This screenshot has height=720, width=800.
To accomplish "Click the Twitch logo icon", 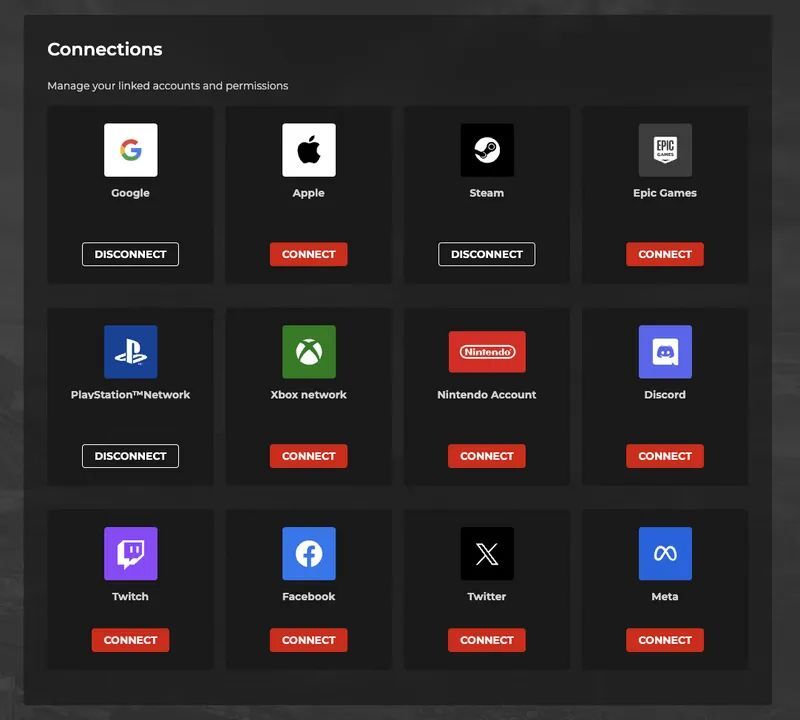I will click(131, 554).
